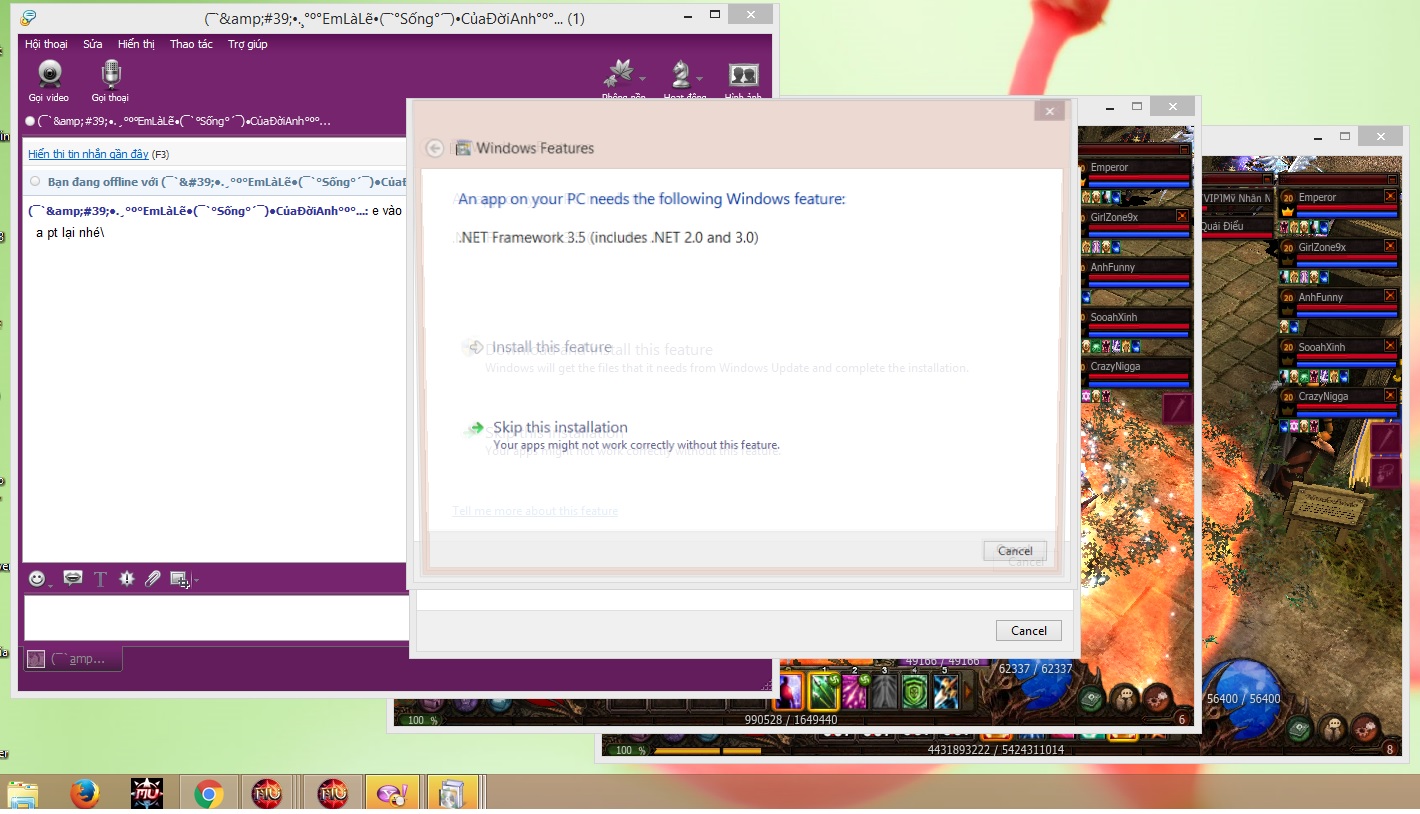The height and width of the screenshot is (814, 1420).
Task: Open File Explorer from the taskbar
Action: tap(23, 795)
